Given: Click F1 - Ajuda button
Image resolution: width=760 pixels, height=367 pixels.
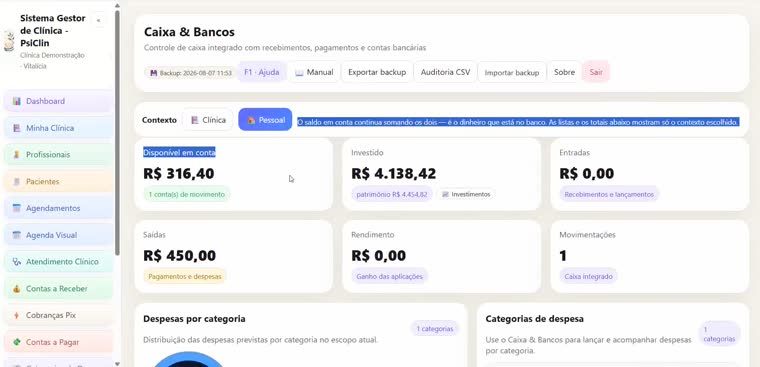Looking at the screenshot, I should click(262, 72).
